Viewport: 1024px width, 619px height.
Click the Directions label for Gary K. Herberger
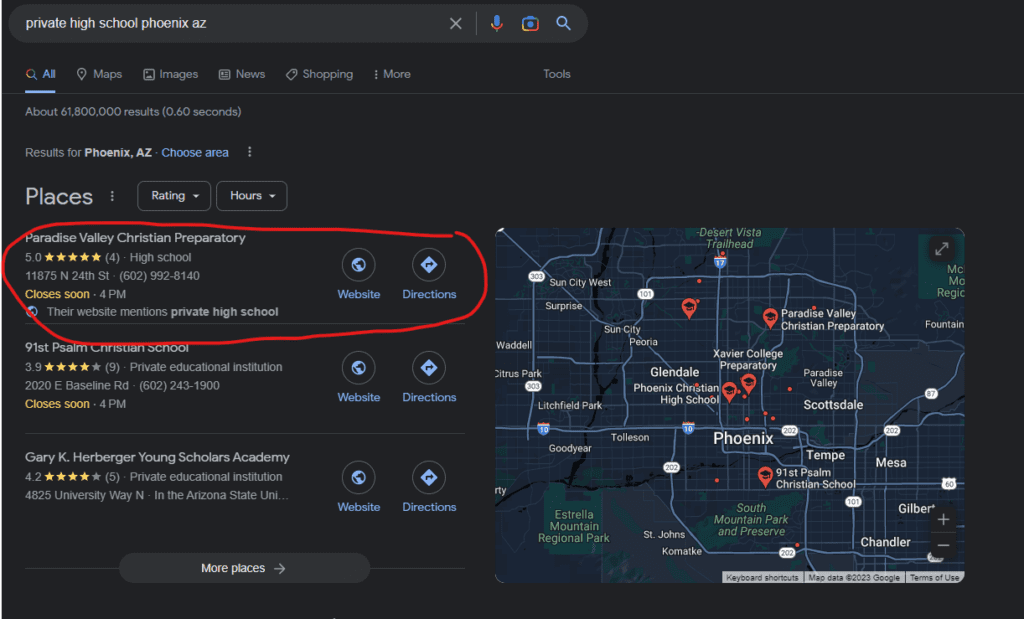tap(429, 507)
